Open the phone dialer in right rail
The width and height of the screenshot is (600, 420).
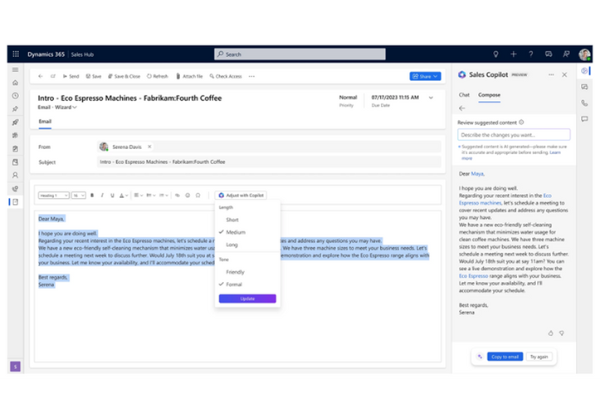pos(584,103)
